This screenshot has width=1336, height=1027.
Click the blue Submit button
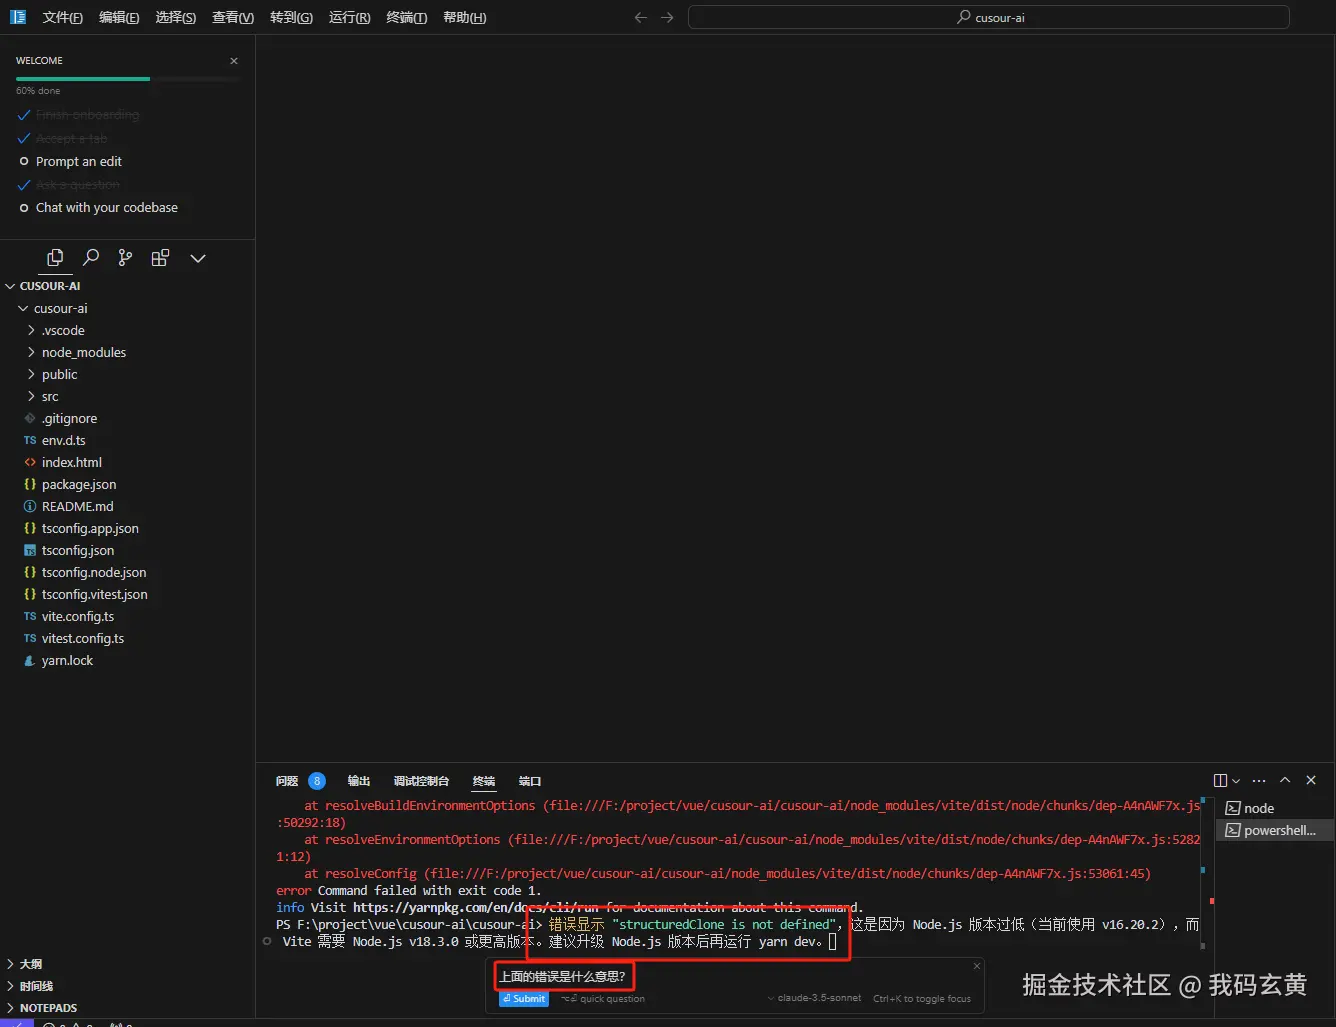coord(524,999)
